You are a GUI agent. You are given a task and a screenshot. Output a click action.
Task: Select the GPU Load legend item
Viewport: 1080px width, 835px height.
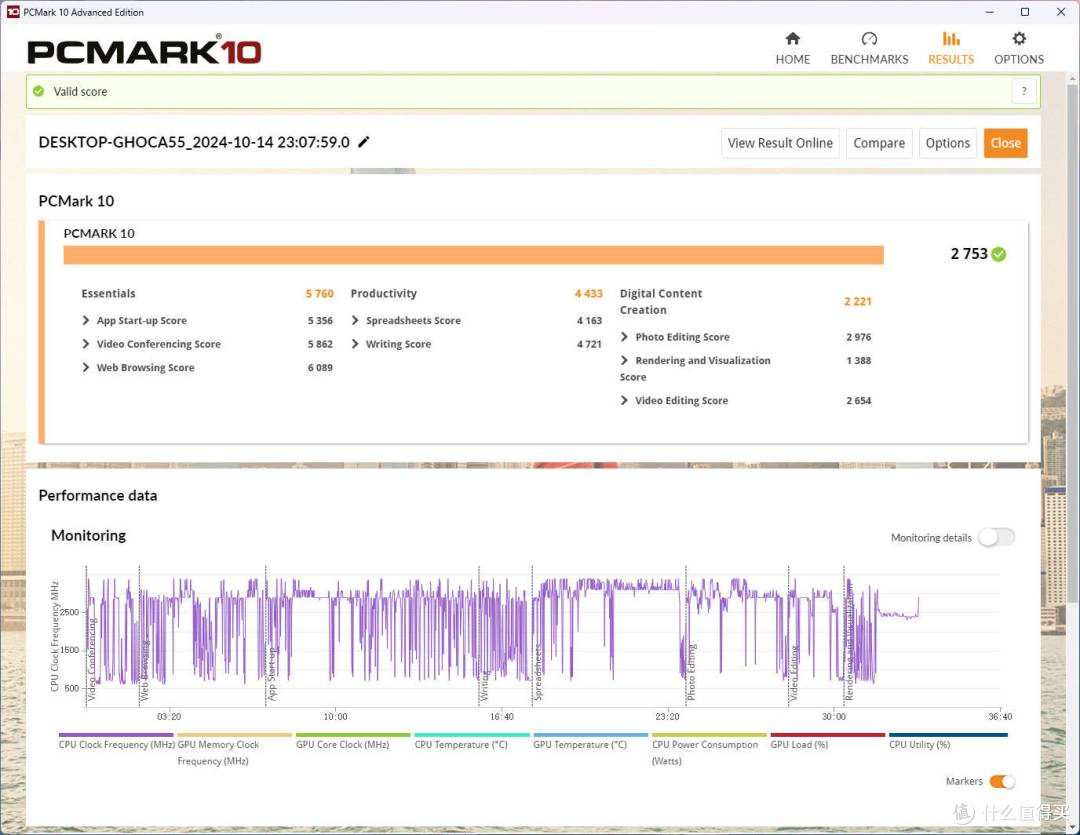coord(827,742)
